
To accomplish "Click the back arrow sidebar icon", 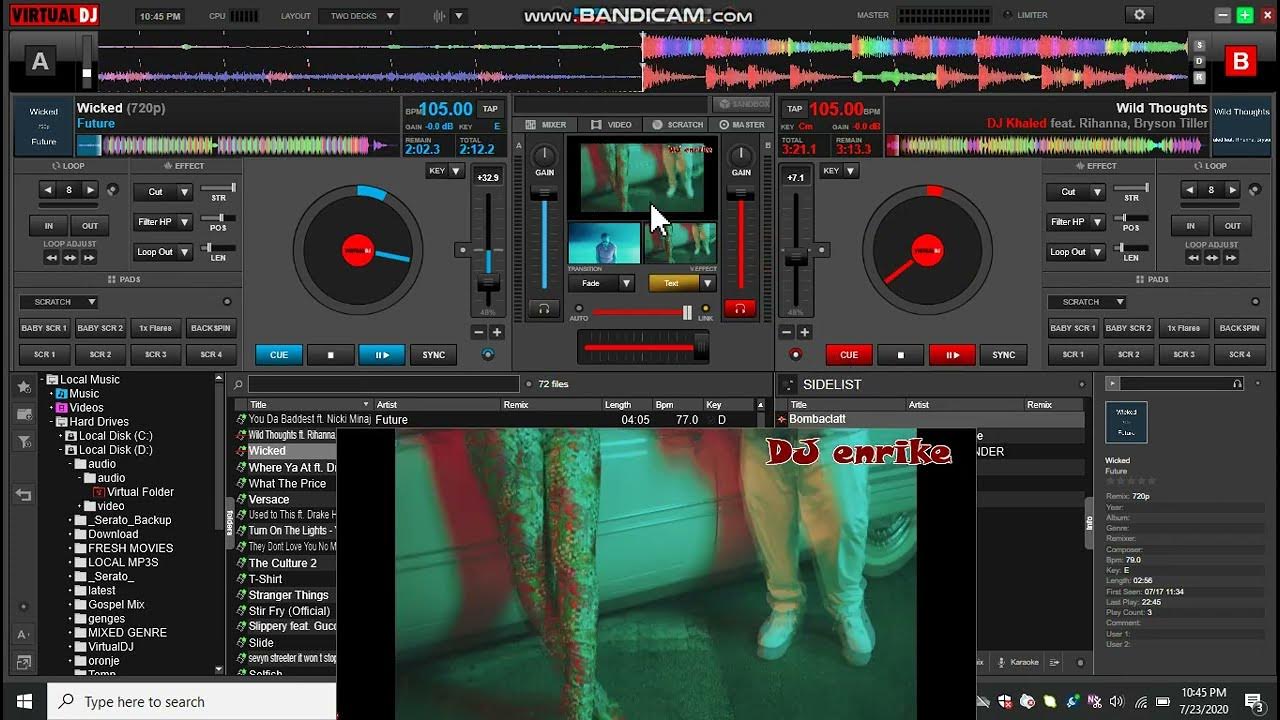I will coord(24,495).
